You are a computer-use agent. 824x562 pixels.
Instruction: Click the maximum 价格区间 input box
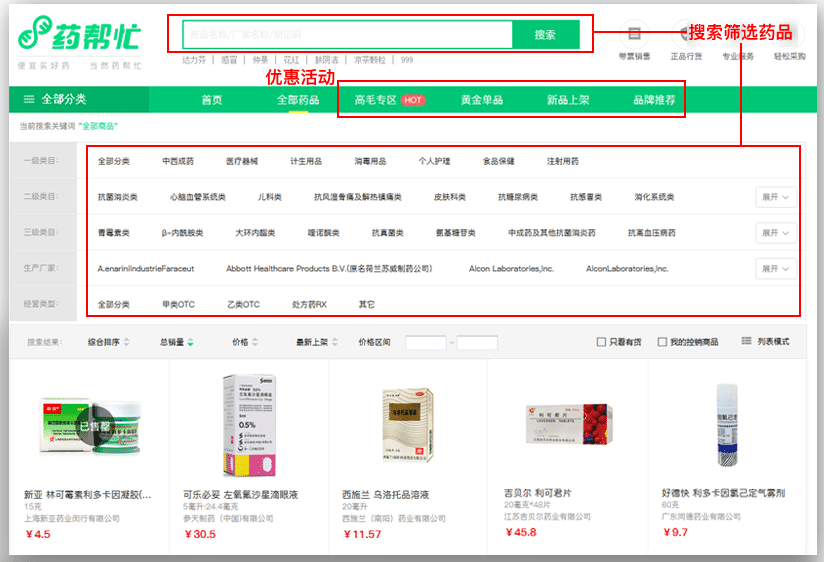tap(477, 343)
